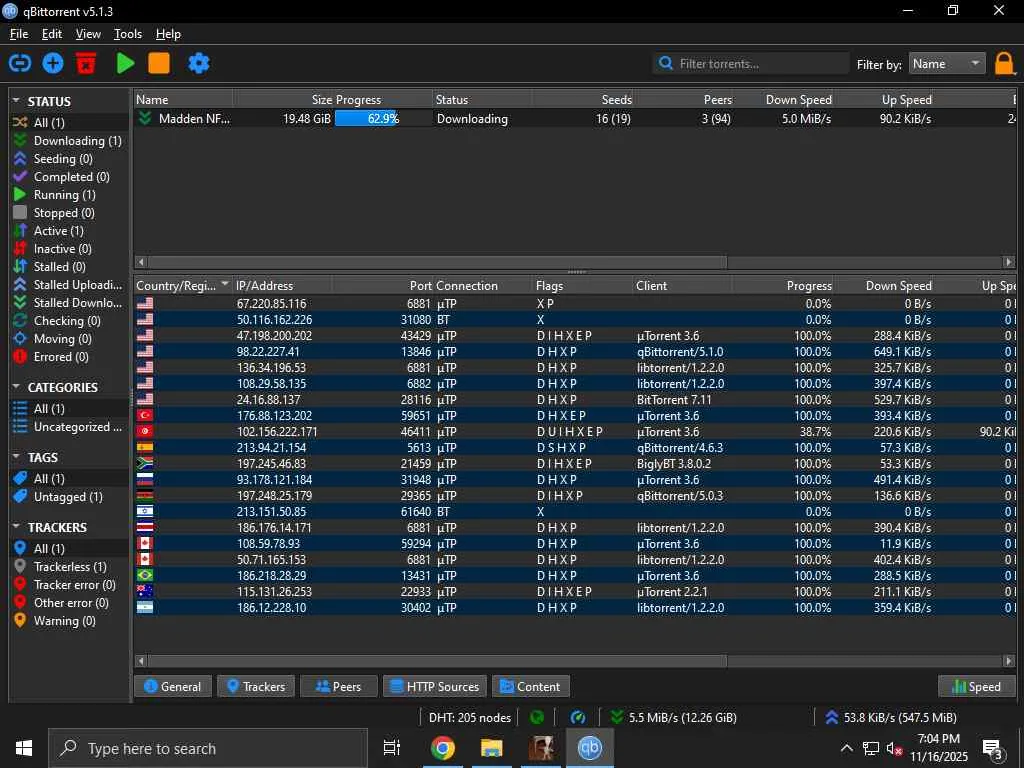Collapse the TRACKERS section
Viewport: 1024px width, 768px height.
pyautogui.click(x=16, y=526)
